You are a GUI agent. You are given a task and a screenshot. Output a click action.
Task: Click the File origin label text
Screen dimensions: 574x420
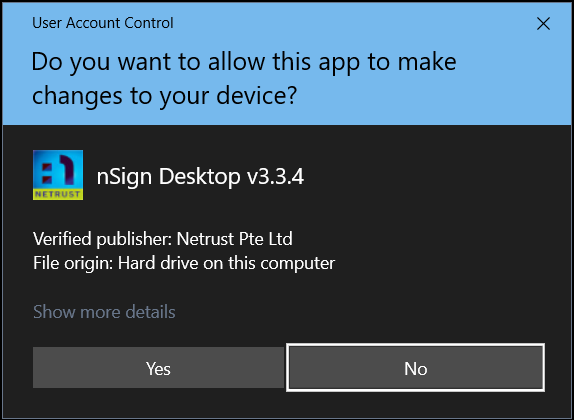73,263
